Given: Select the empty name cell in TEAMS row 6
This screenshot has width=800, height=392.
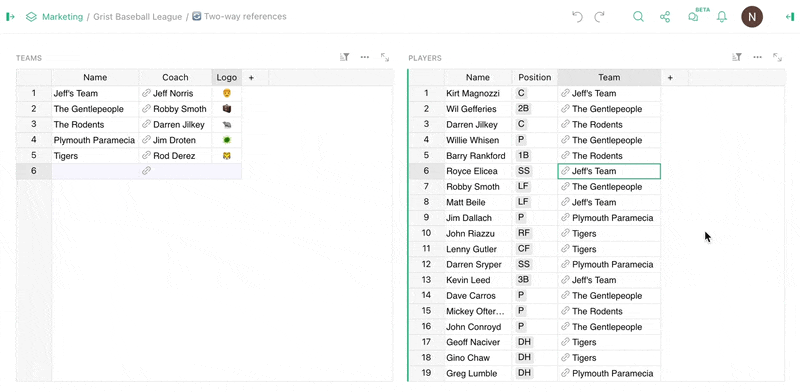Looking at the screenshot, I should tap(95, 171).
